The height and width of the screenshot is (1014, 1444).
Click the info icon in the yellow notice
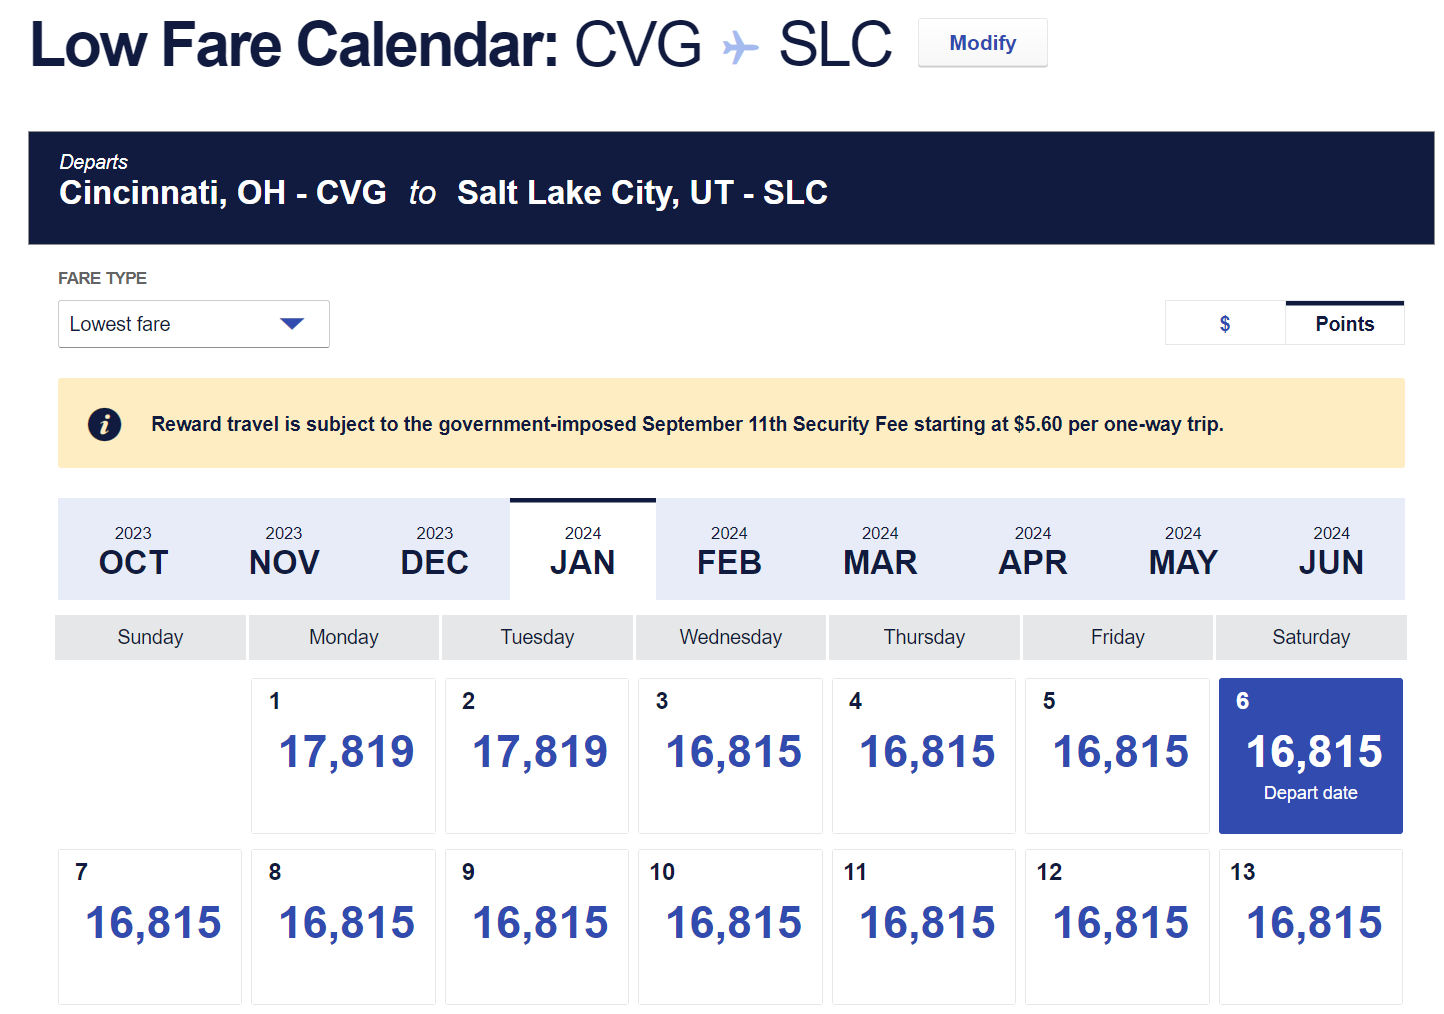click(x=105, y=424)
